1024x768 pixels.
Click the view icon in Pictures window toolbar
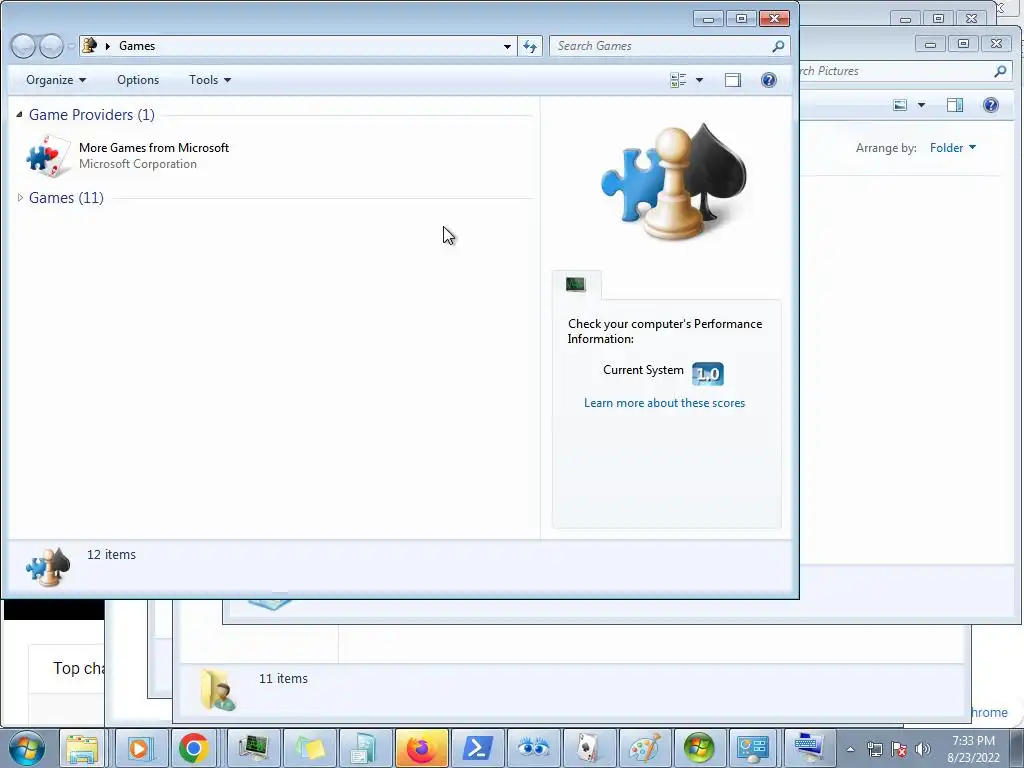pos(900,105)
